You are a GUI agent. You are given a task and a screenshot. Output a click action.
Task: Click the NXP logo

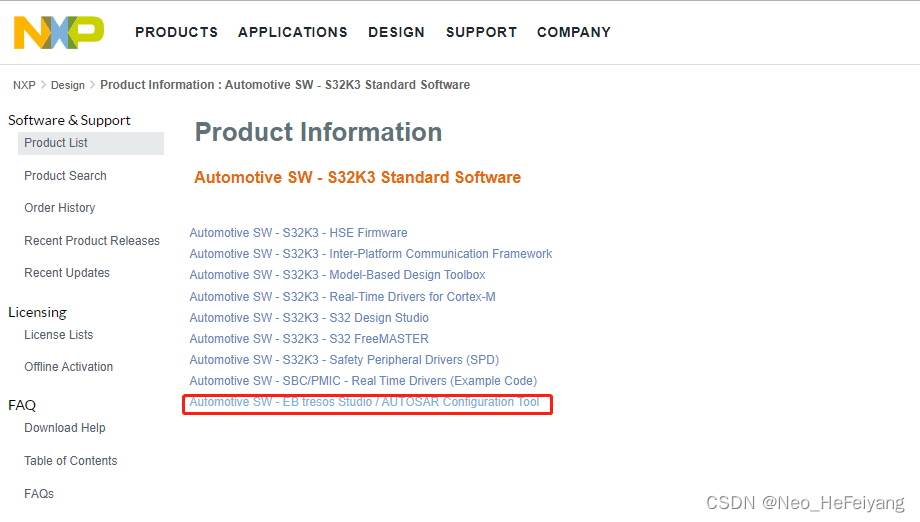58,32
